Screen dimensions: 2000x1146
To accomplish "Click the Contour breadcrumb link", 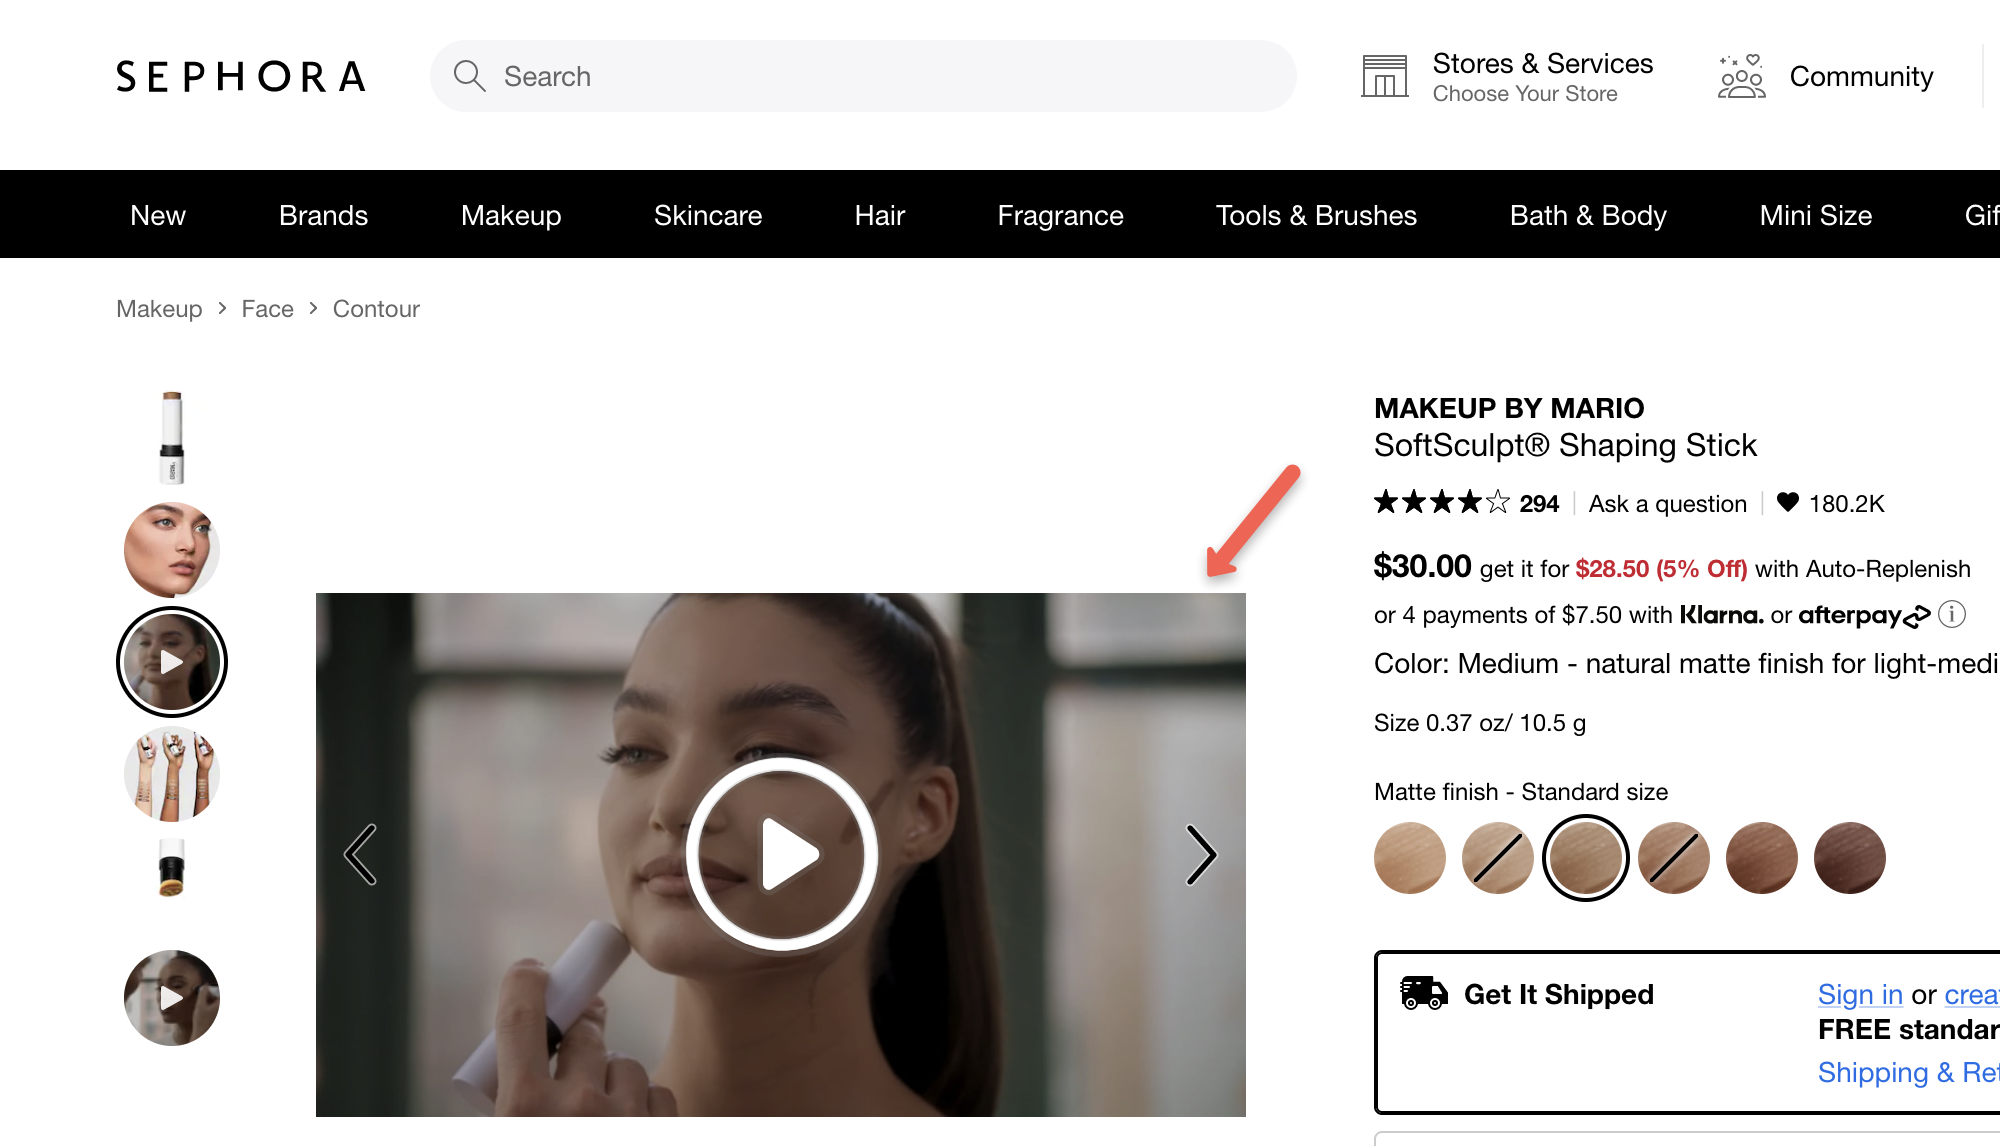I will (x=375, y=306).
